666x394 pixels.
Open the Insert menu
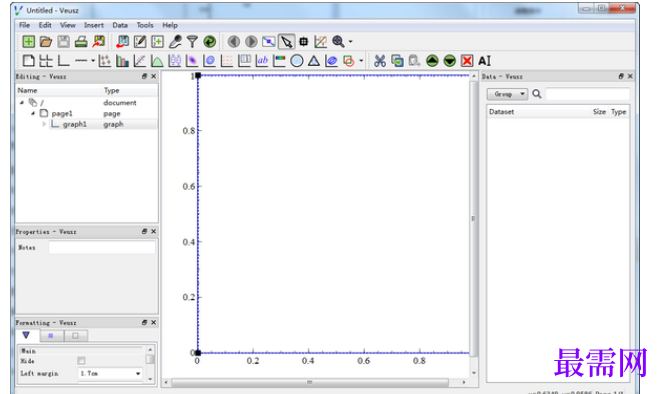pos(93,25)
